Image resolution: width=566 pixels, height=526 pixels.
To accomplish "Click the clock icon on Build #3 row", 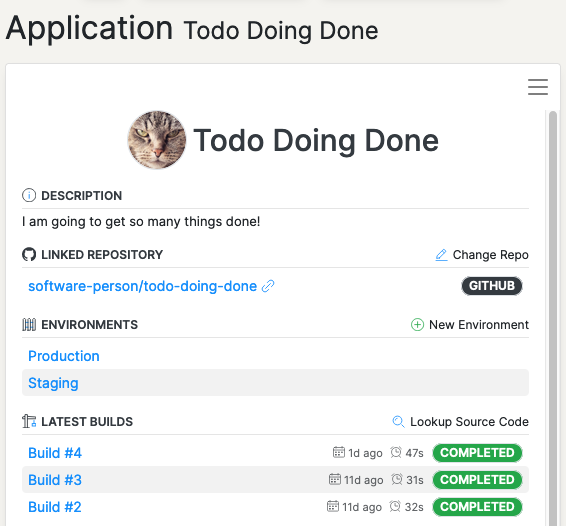I will point(397,479).
